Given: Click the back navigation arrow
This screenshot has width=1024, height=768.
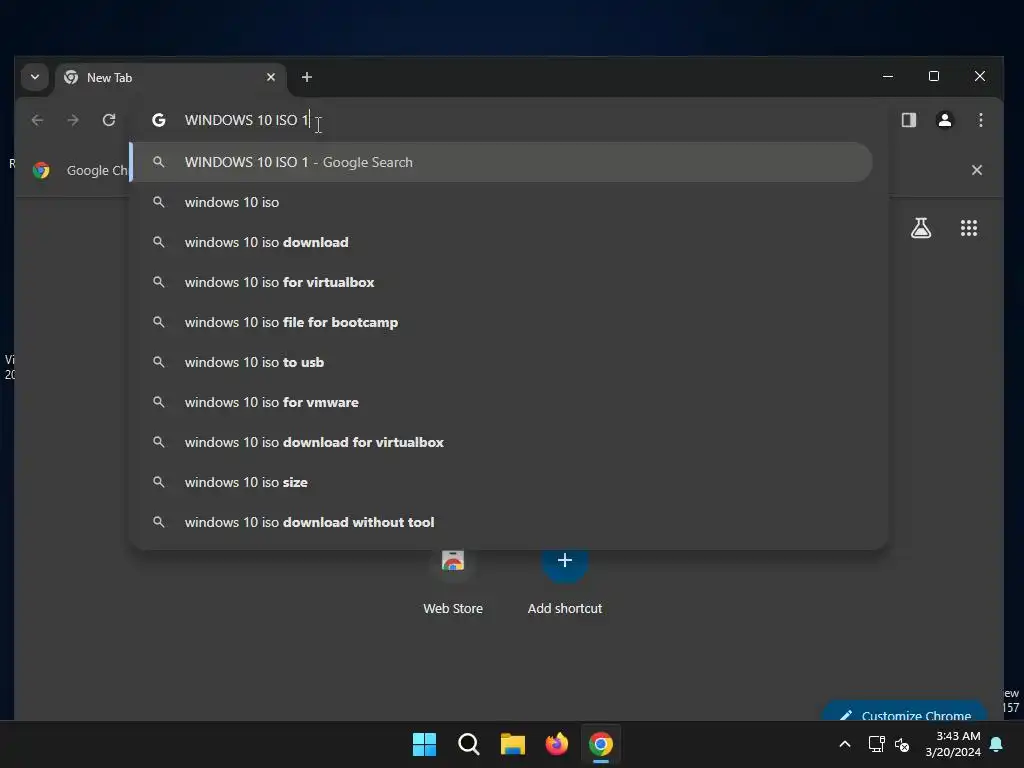Looking at the screenshot, I should 37,120.
